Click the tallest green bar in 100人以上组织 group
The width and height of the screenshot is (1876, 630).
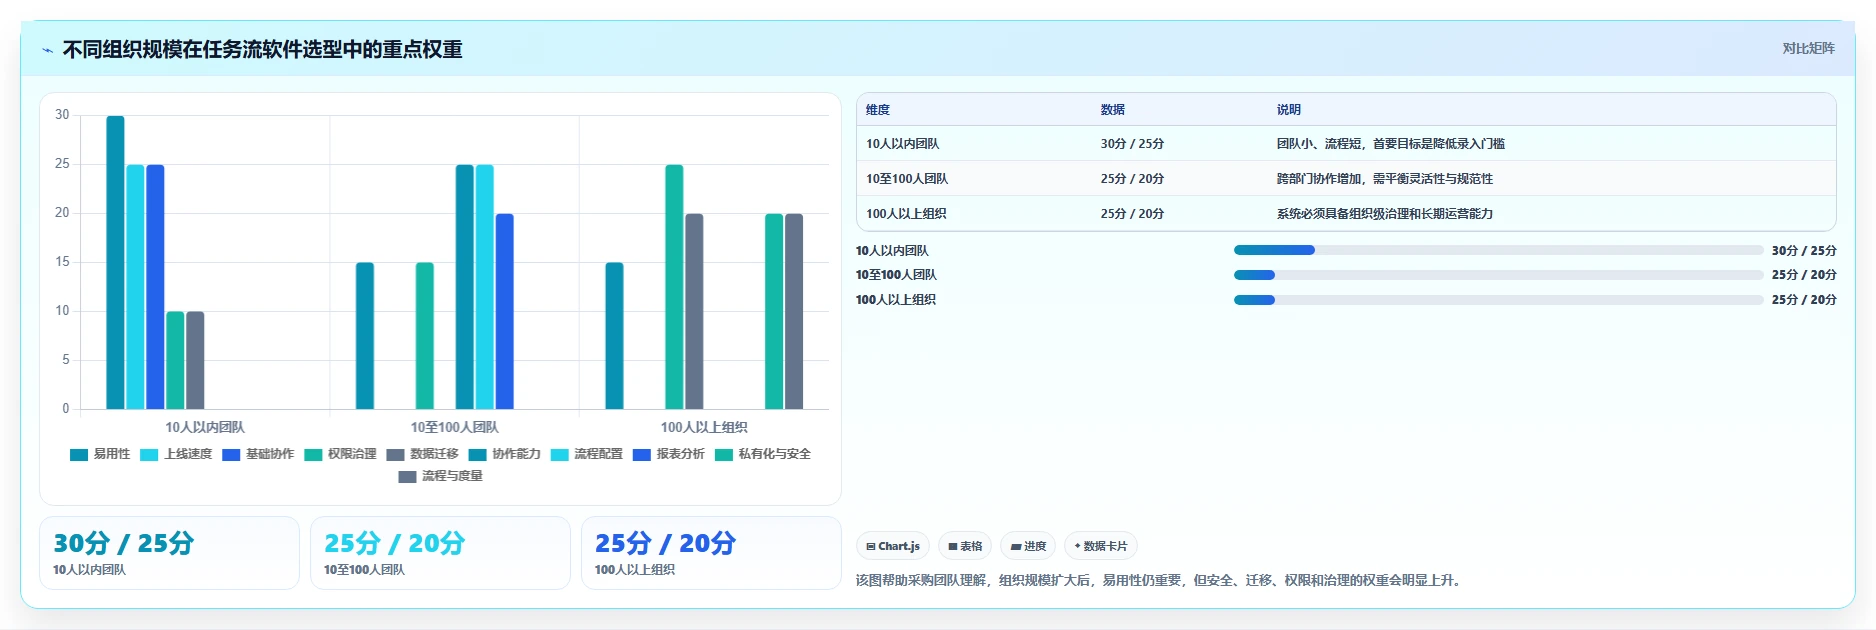[x=674, y=287]
